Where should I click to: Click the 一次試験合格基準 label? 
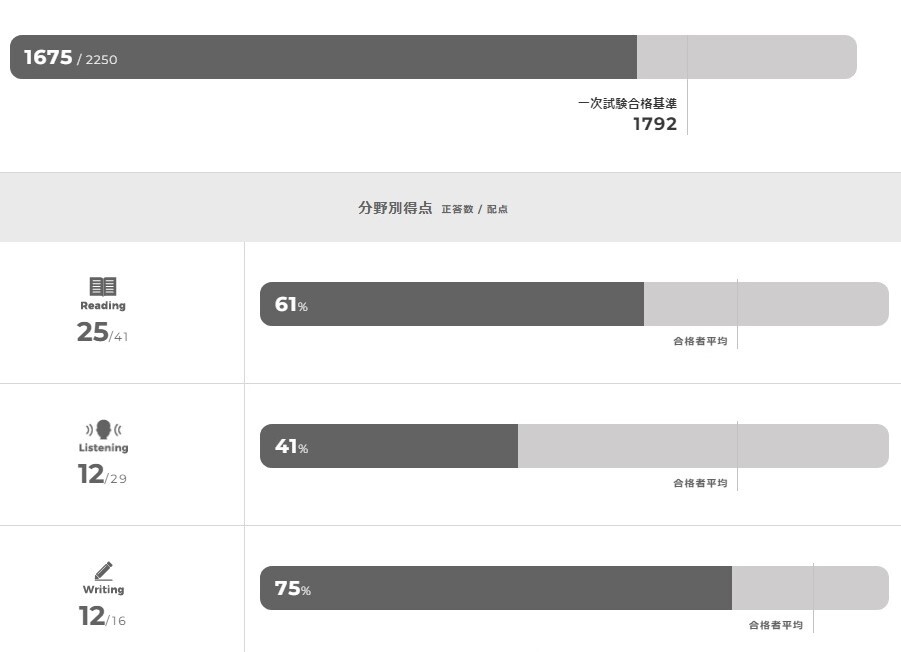pos(627,103)
